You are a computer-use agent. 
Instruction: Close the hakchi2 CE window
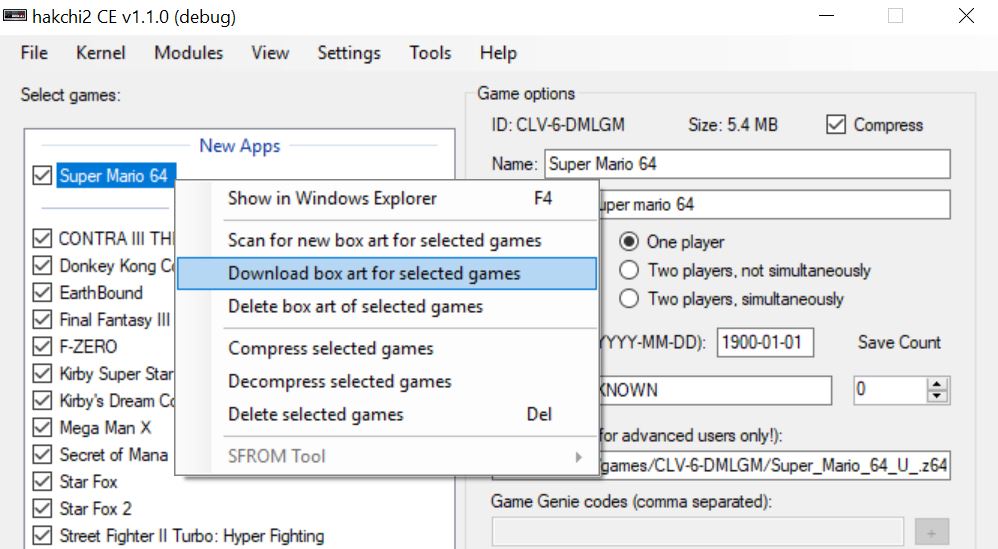966,15
